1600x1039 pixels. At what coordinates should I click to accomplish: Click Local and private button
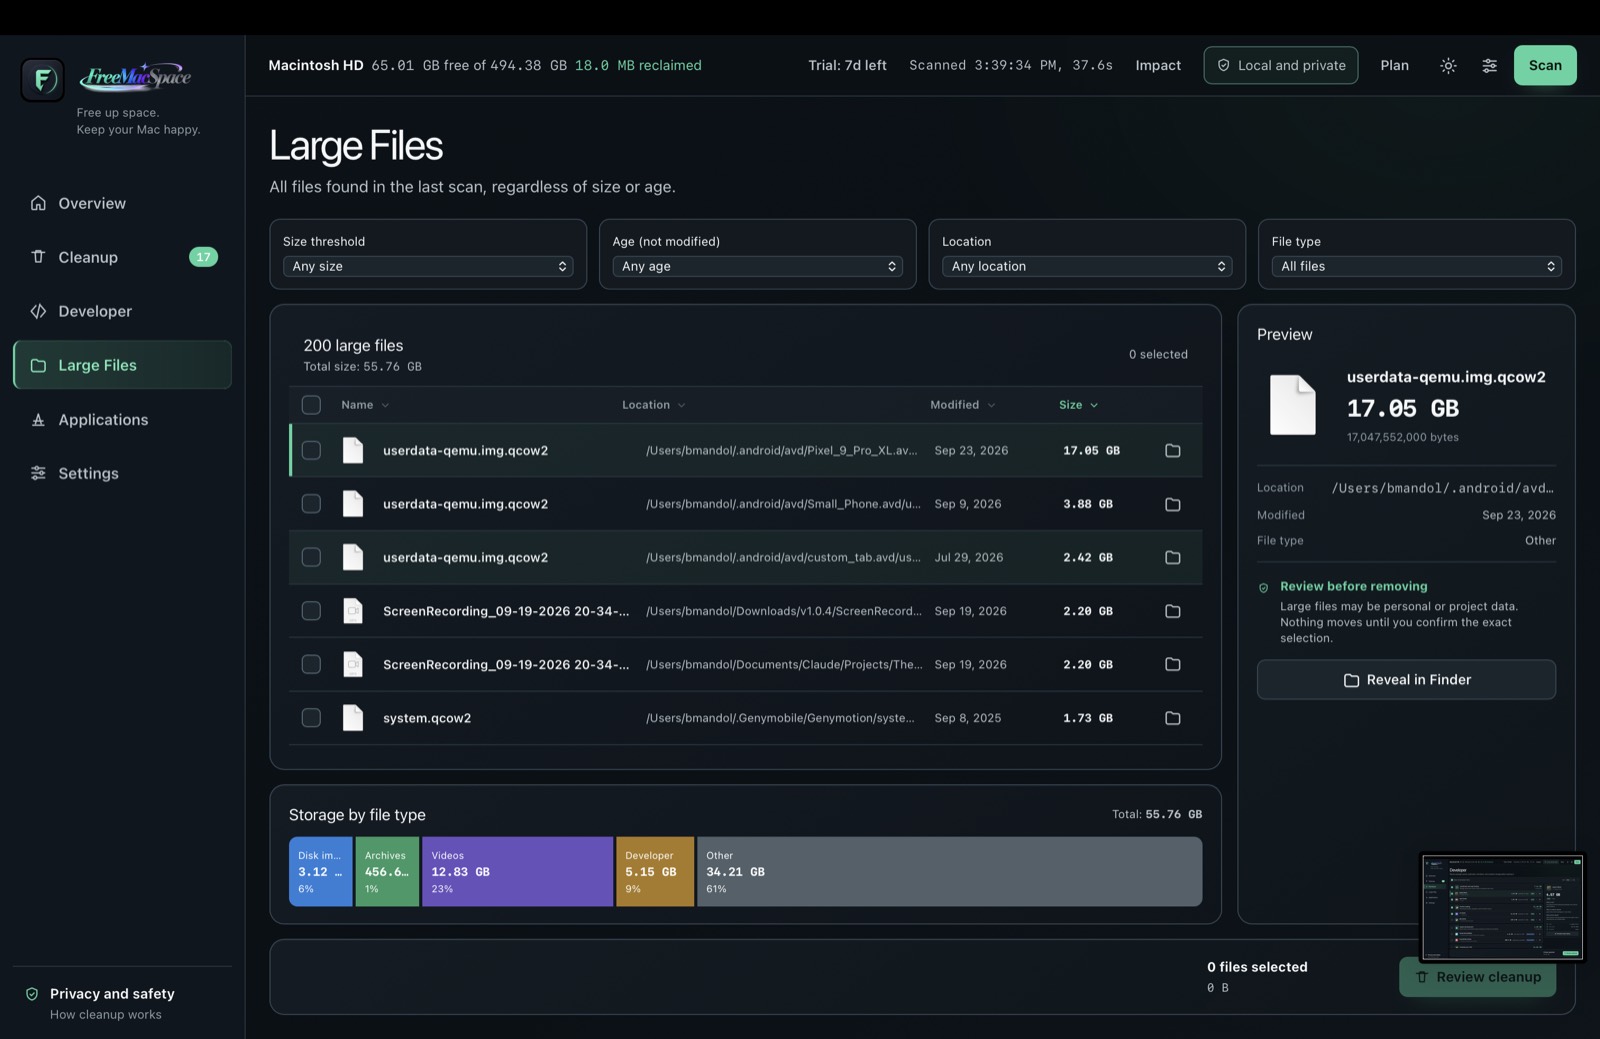[x=1281, y=66]
